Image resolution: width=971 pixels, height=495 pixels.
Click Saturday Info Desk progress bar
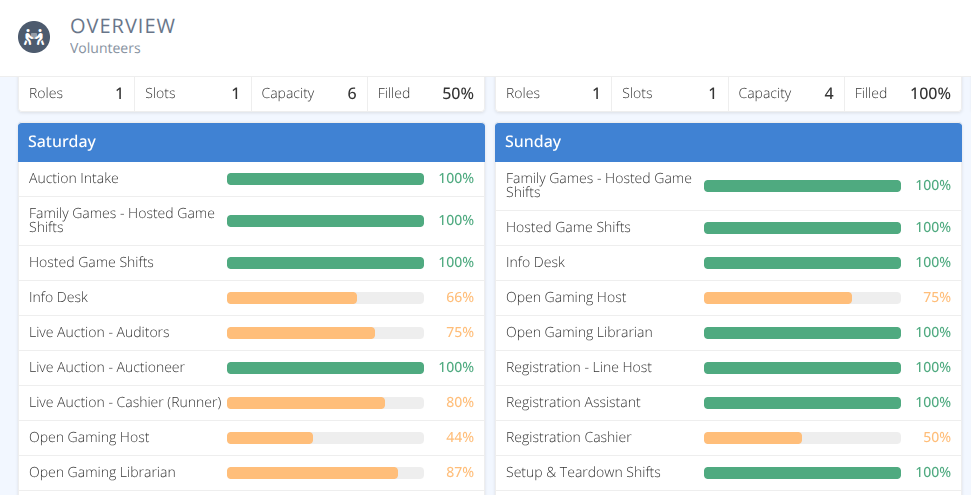click(325, 298)
